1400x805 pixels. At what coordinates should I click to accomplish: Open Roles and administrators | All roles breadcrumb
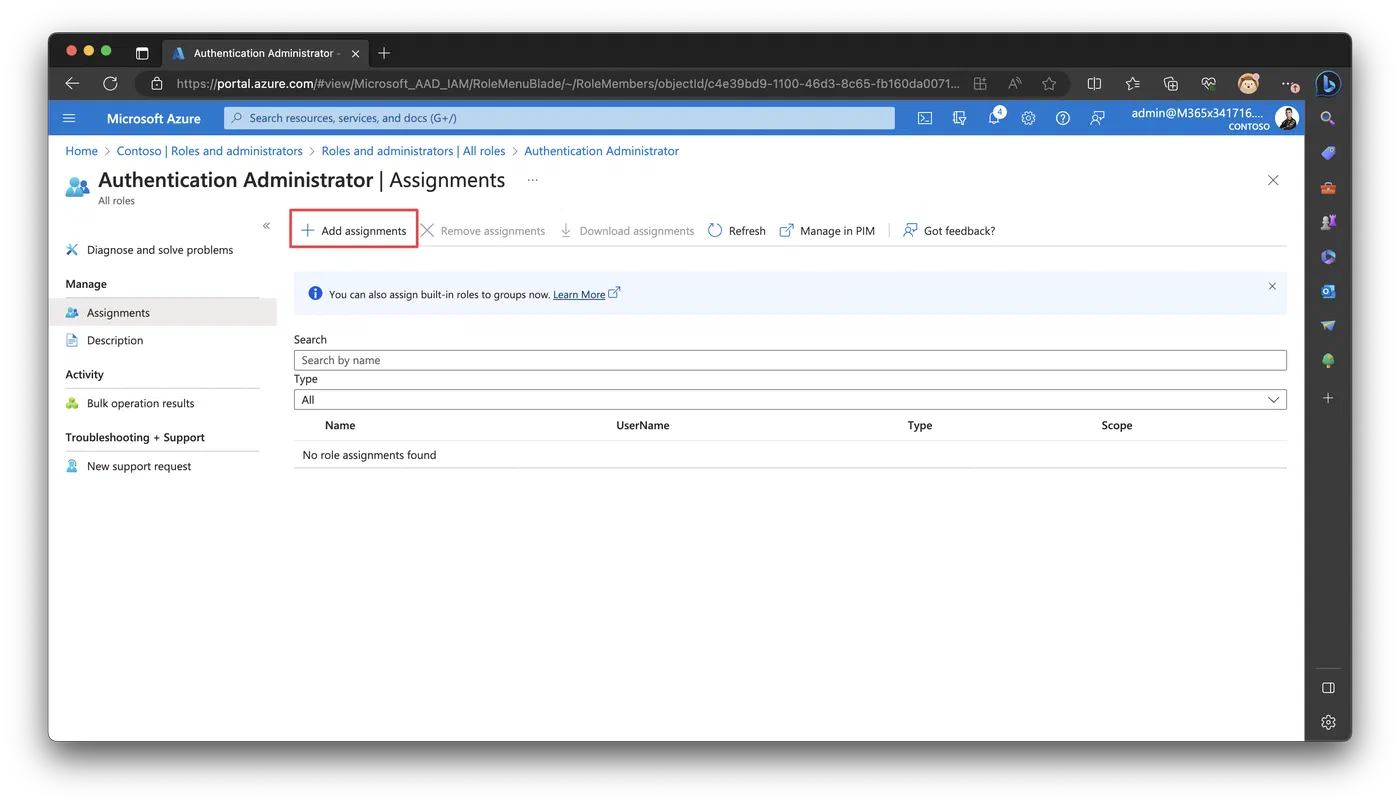click(x=413, y=151)
